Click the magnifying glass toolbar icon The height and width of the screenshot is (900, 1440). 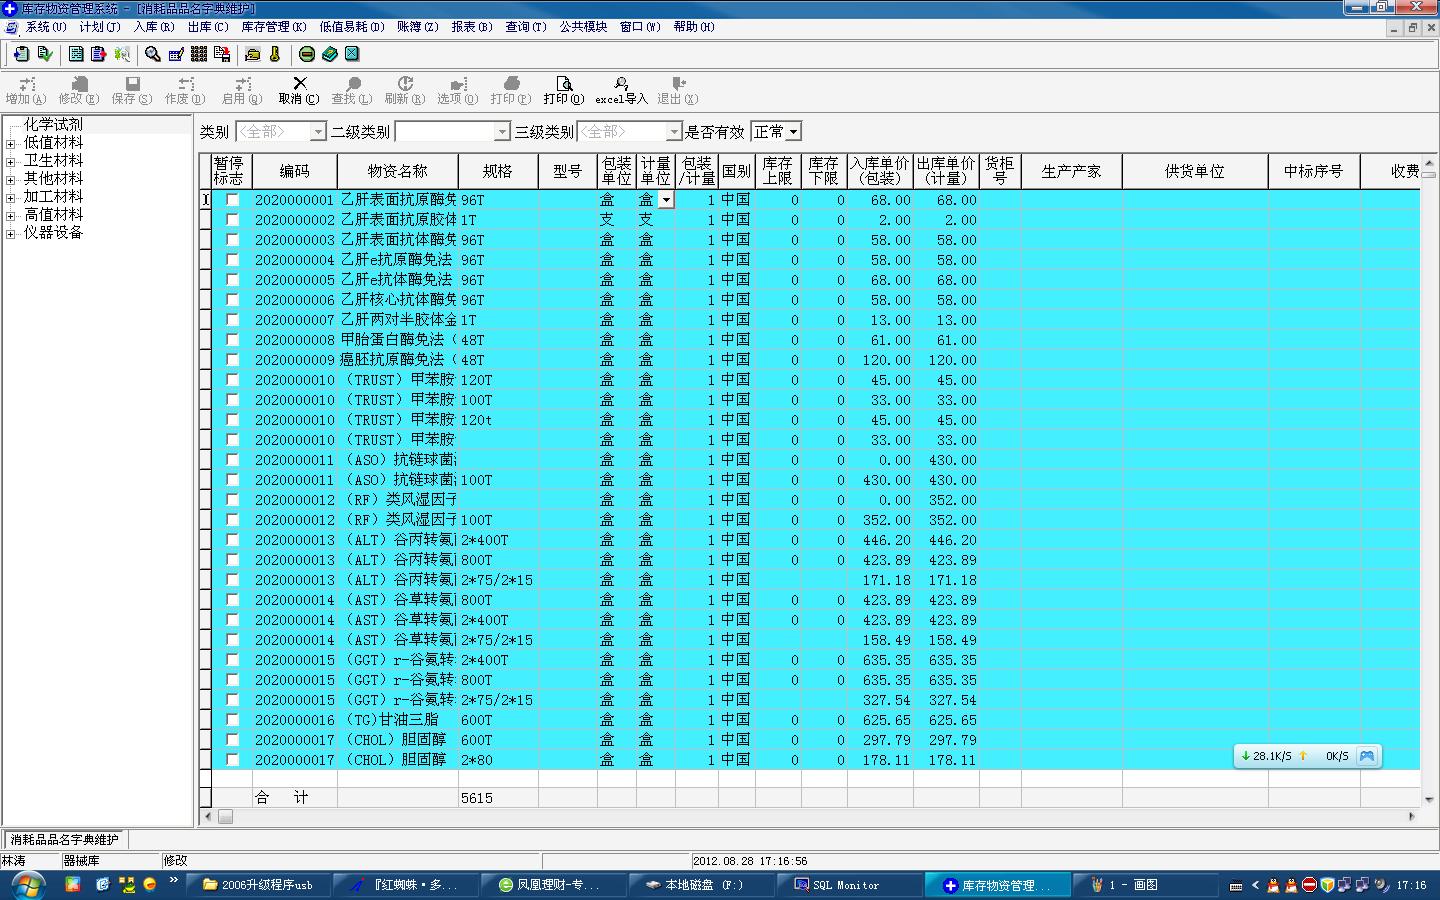coord(152,54)
